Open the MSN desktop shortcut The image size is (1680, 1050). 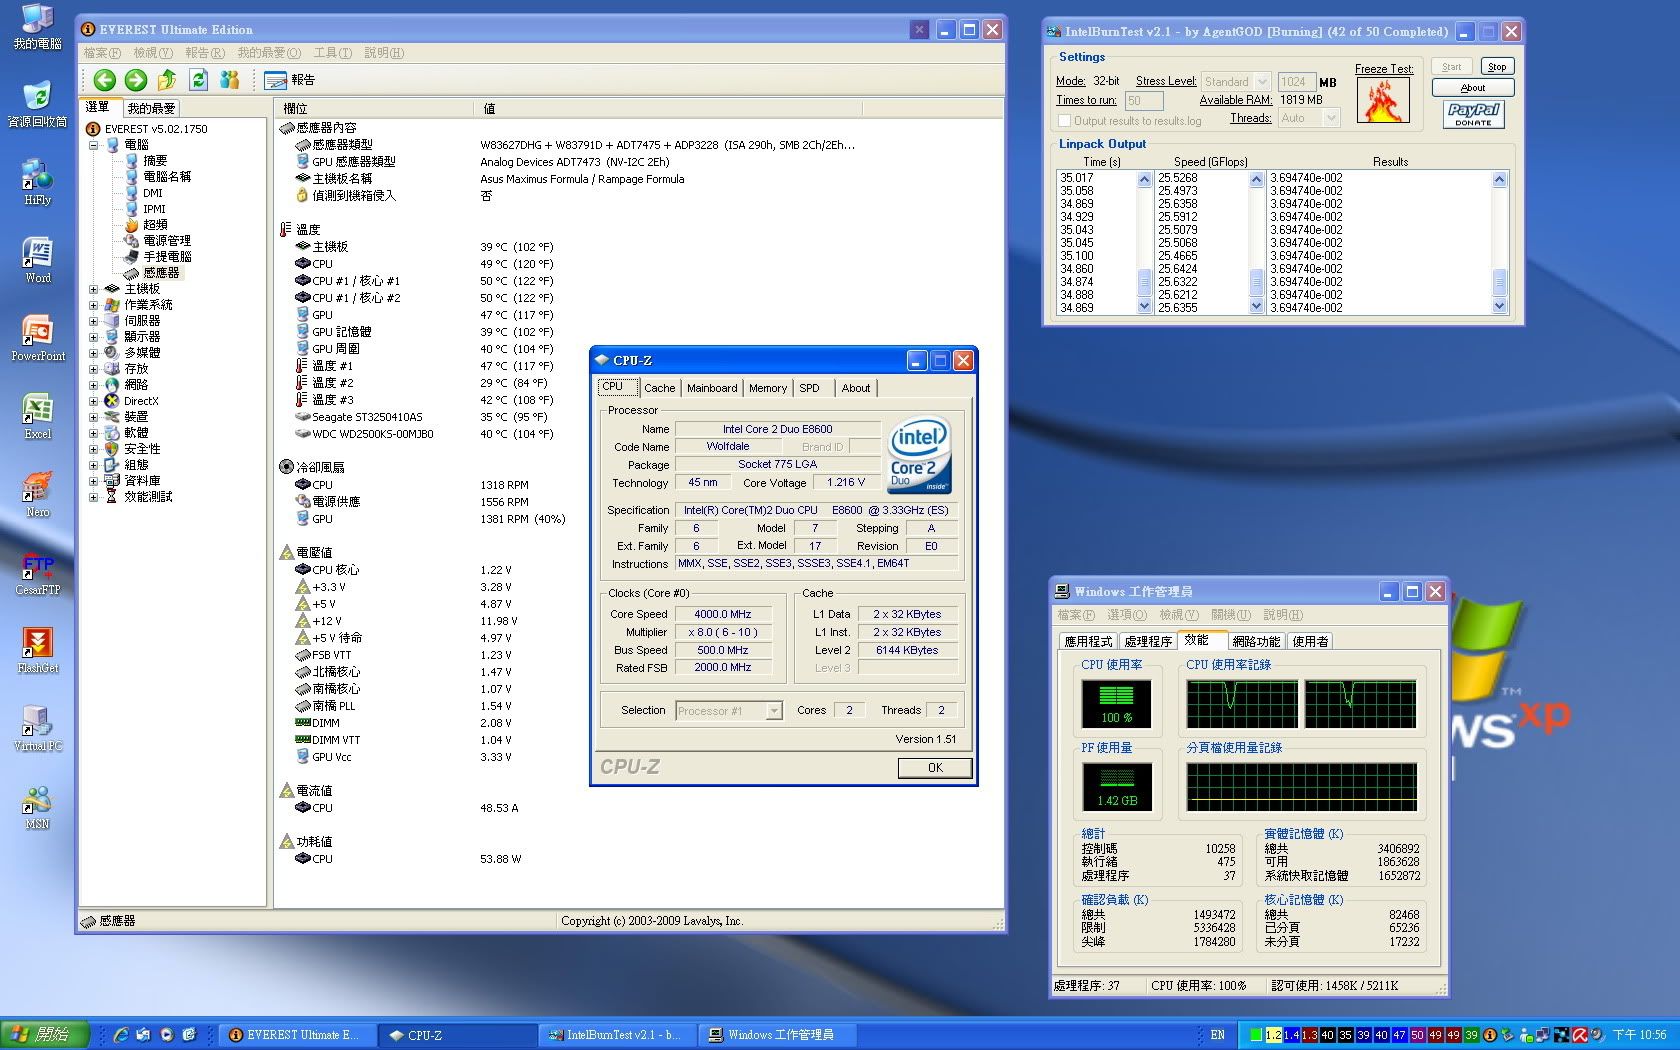click(37, 807)
